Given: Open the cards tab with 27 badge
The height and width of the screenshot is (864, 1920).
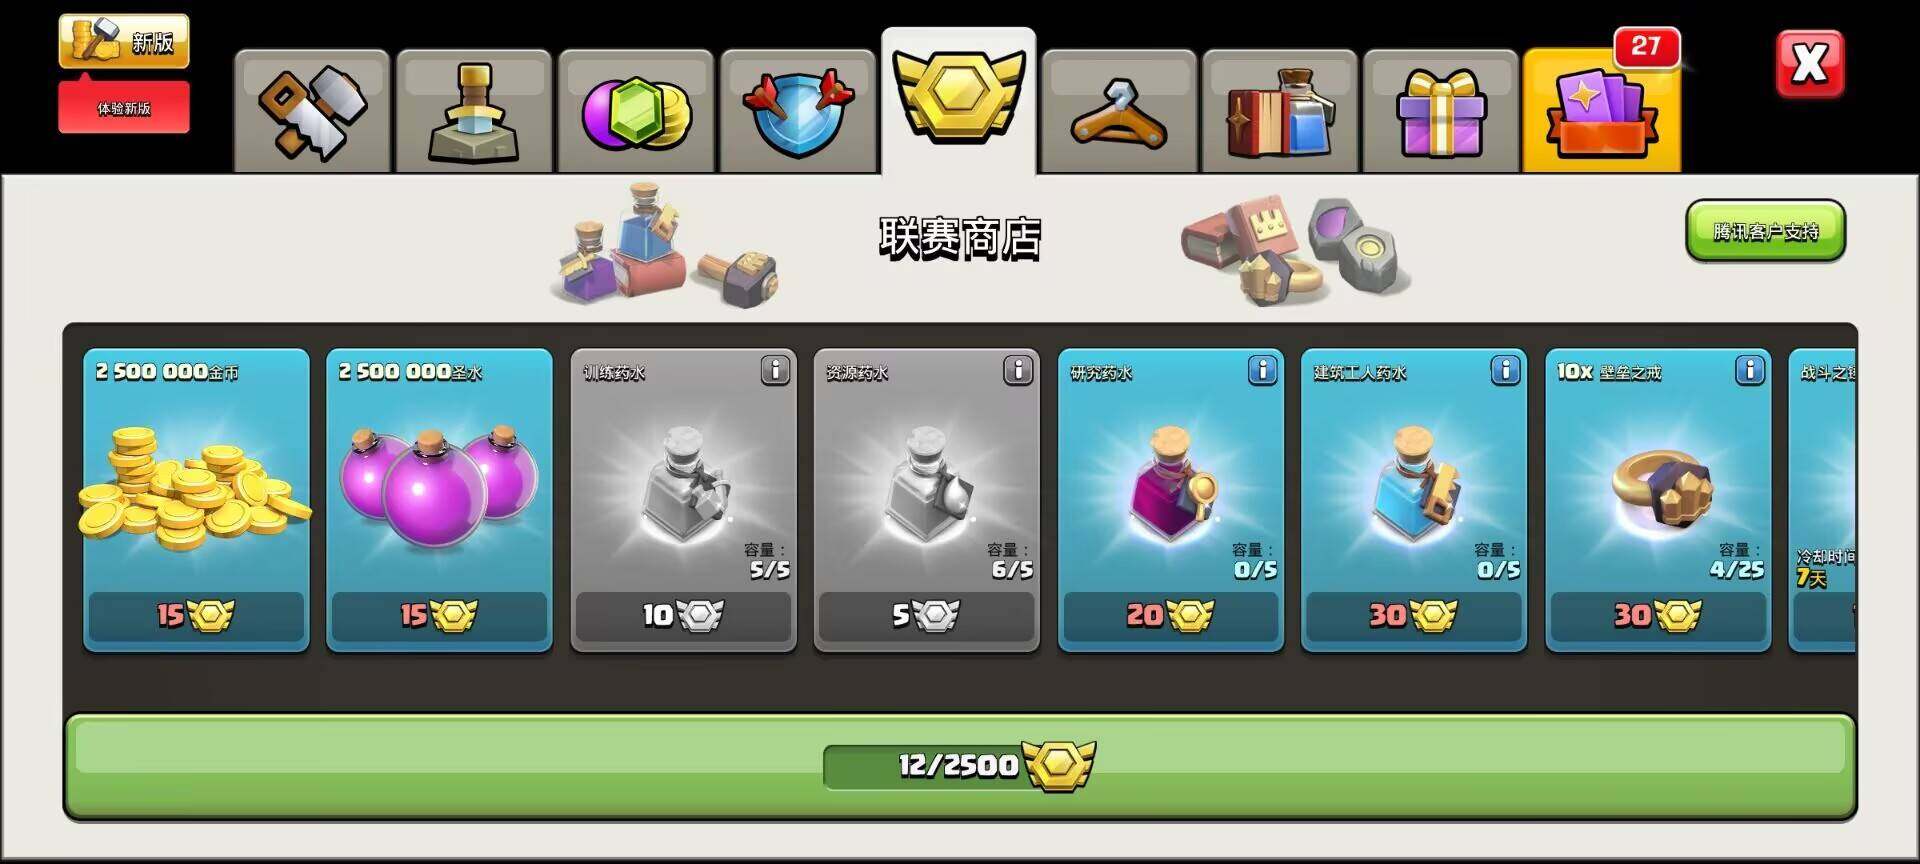Looking at the screenshot, I should tap(1602, 111).
